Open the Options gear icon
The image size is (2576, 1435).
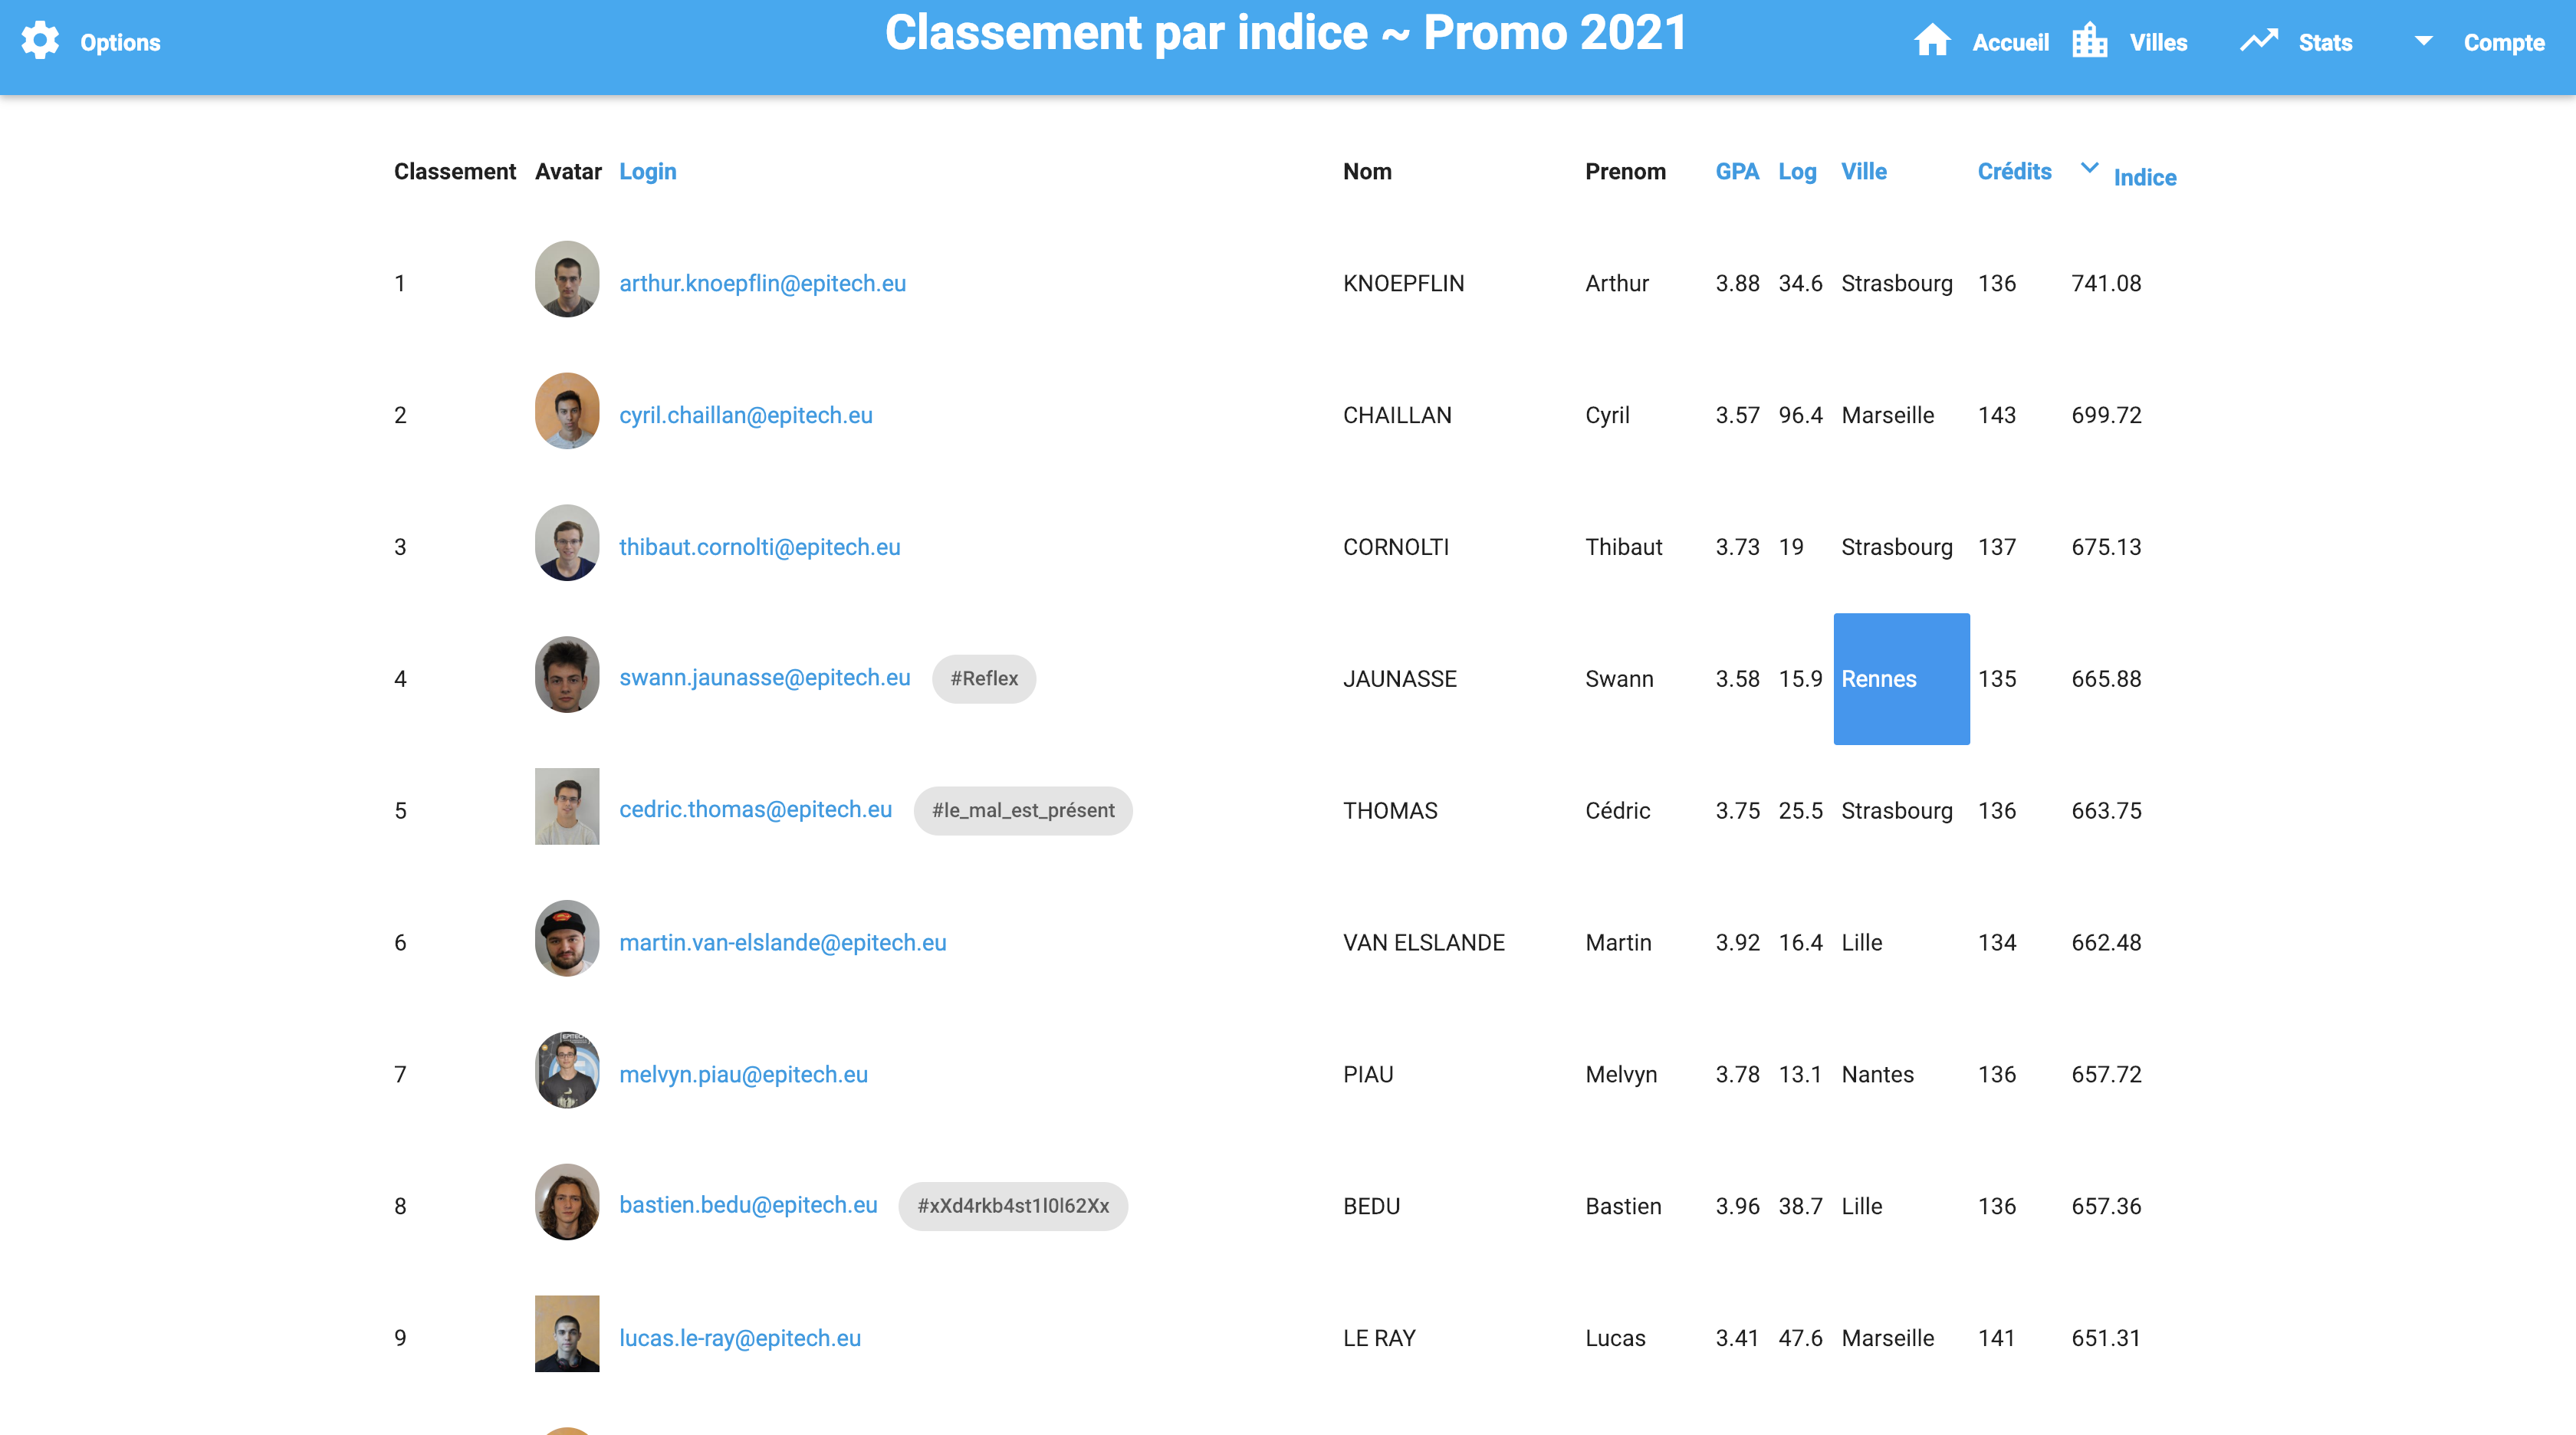pyautogui.click(x=40, y=41)
